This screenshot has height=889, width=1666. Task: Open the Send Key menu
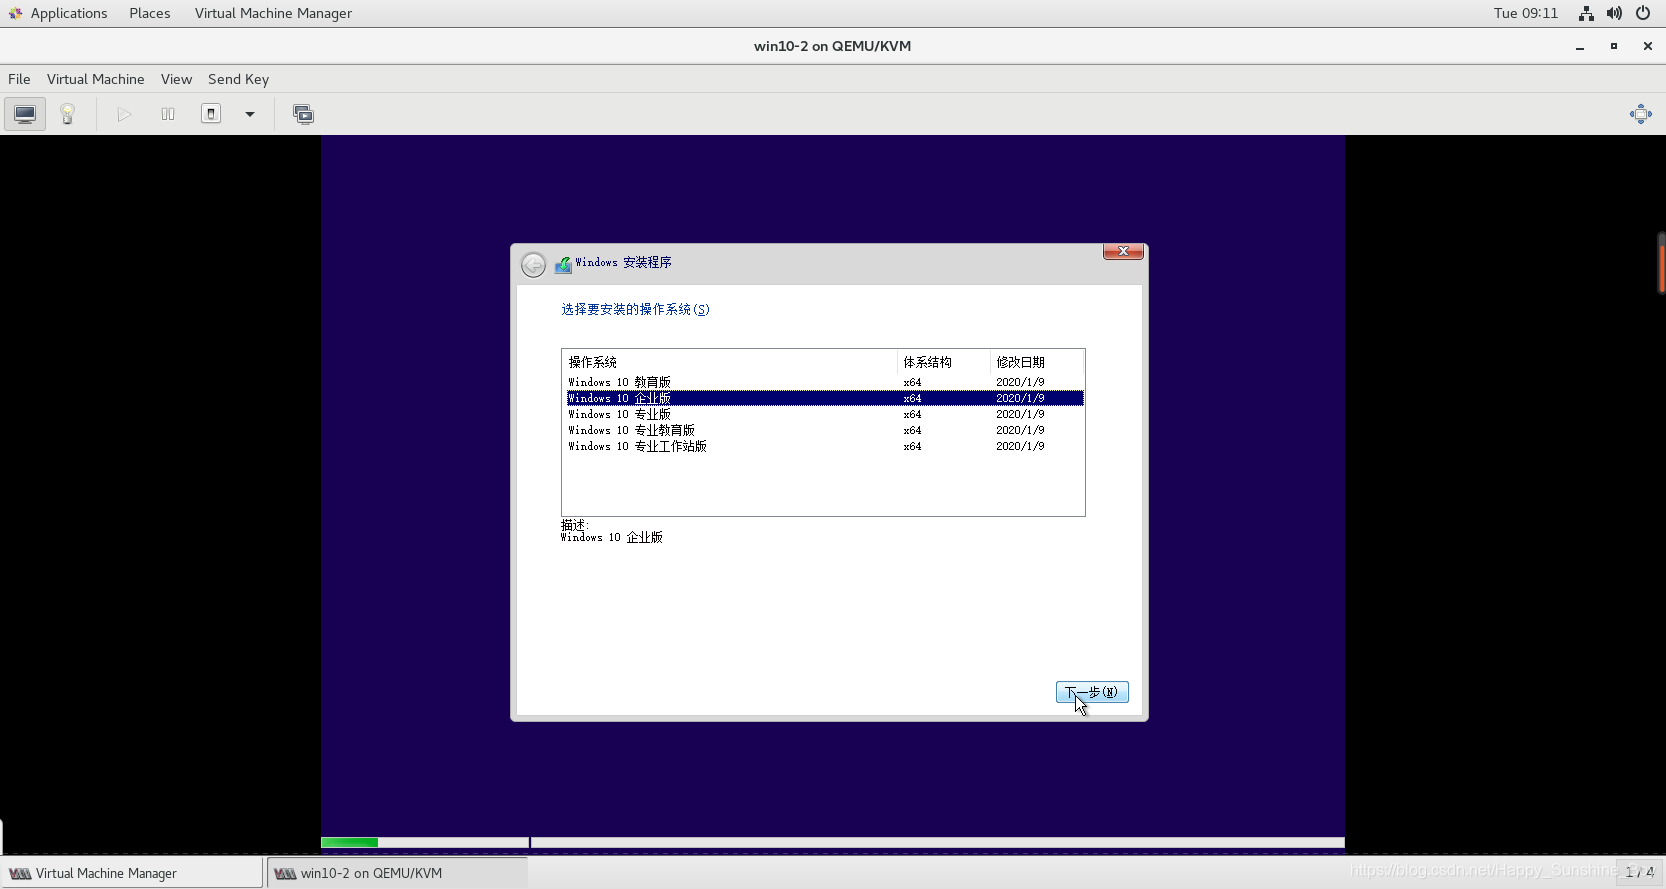point(238,79)
